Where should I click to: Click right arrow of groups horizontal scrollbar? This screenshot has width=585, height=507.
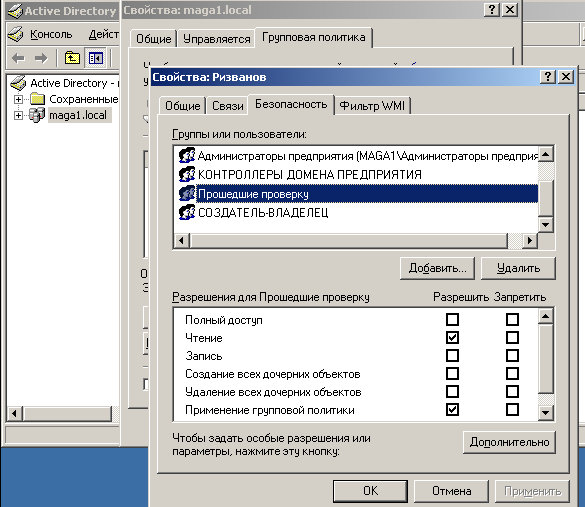pos(530,241)
